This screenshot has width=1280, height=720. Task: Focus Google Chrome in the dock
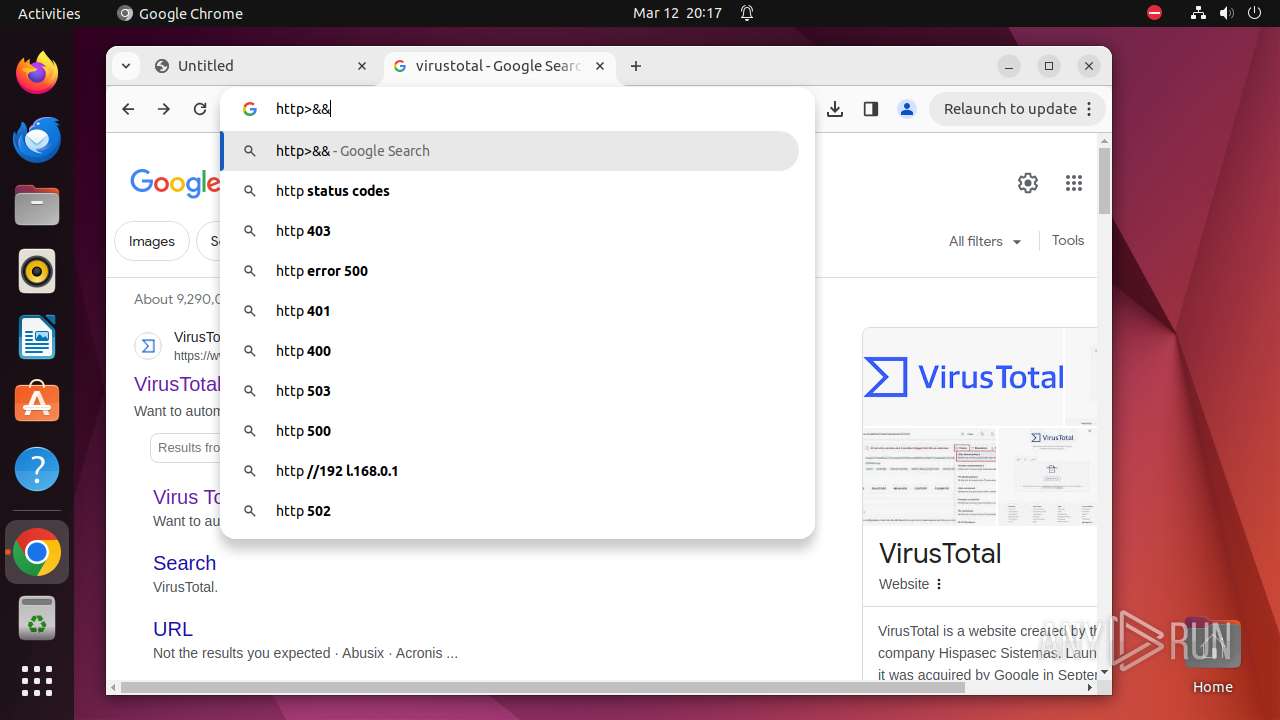point(37,552)
